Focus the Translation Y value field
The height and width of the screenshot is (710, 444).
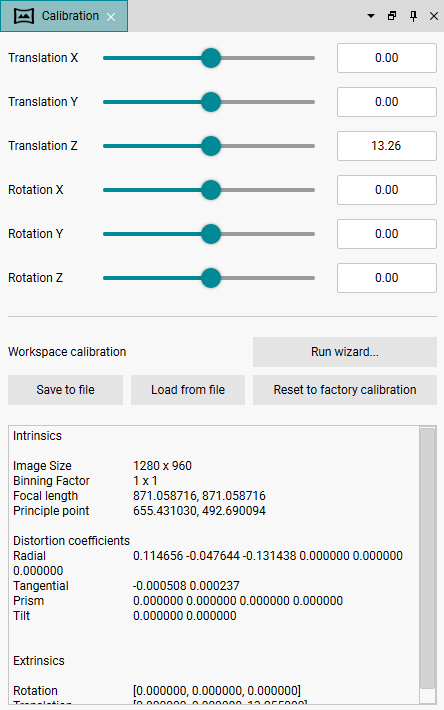387,102
